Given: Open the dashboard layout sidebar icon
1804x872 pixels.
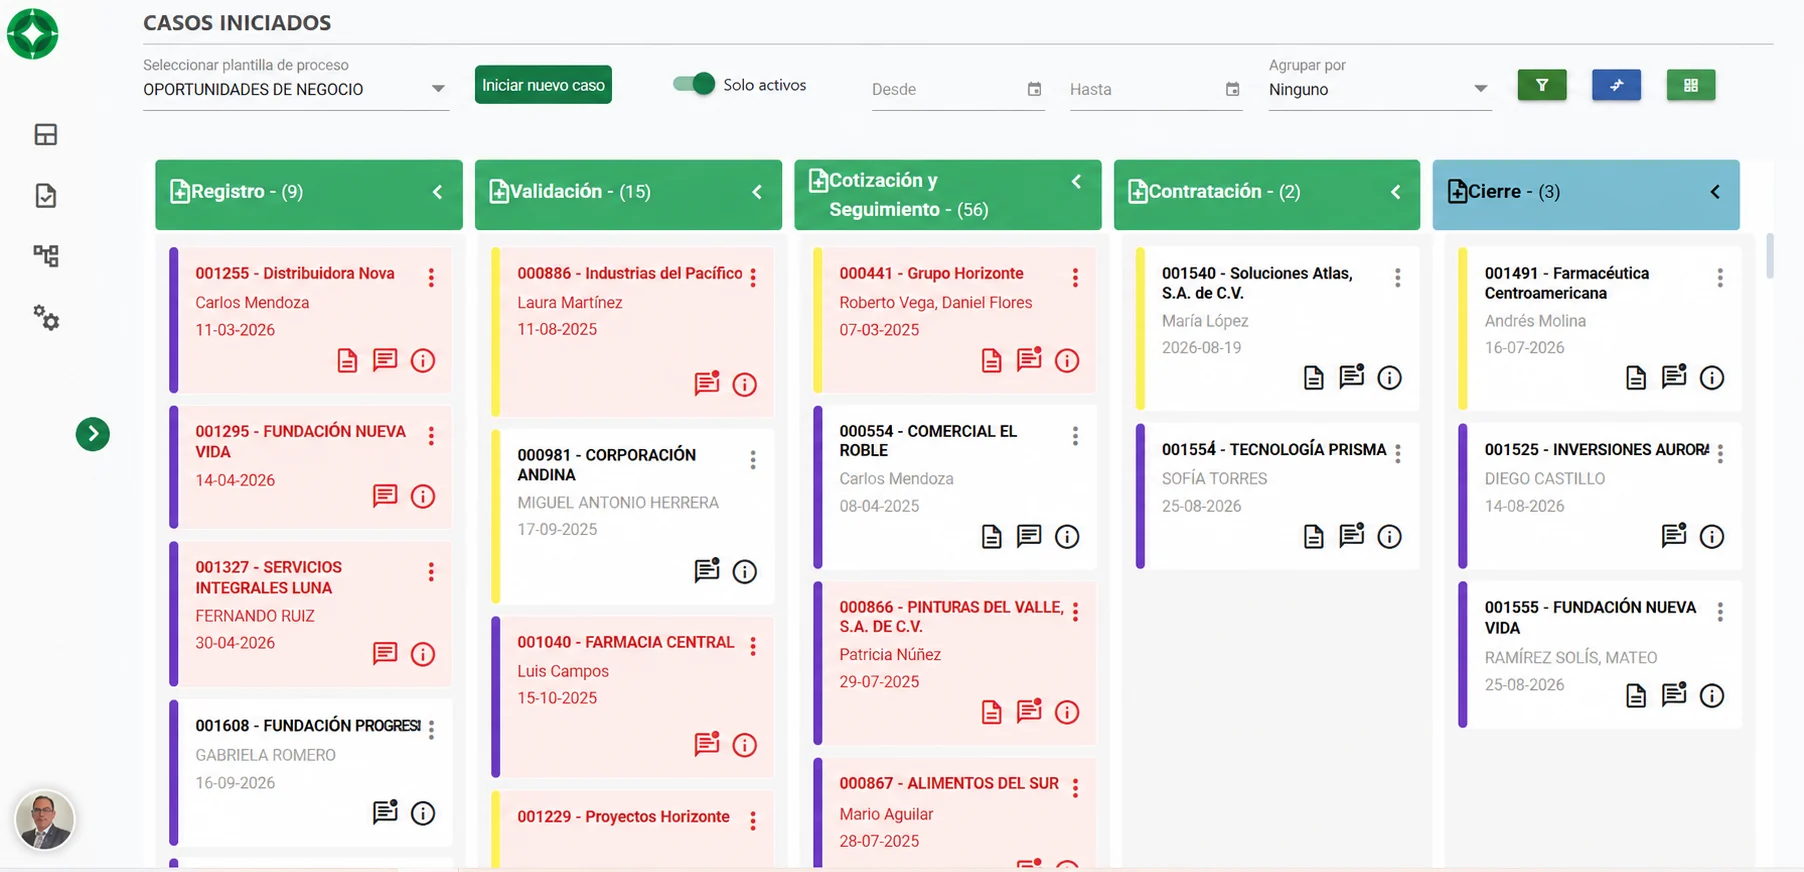Looking at the screenshot, I should (x=46, y=135).
